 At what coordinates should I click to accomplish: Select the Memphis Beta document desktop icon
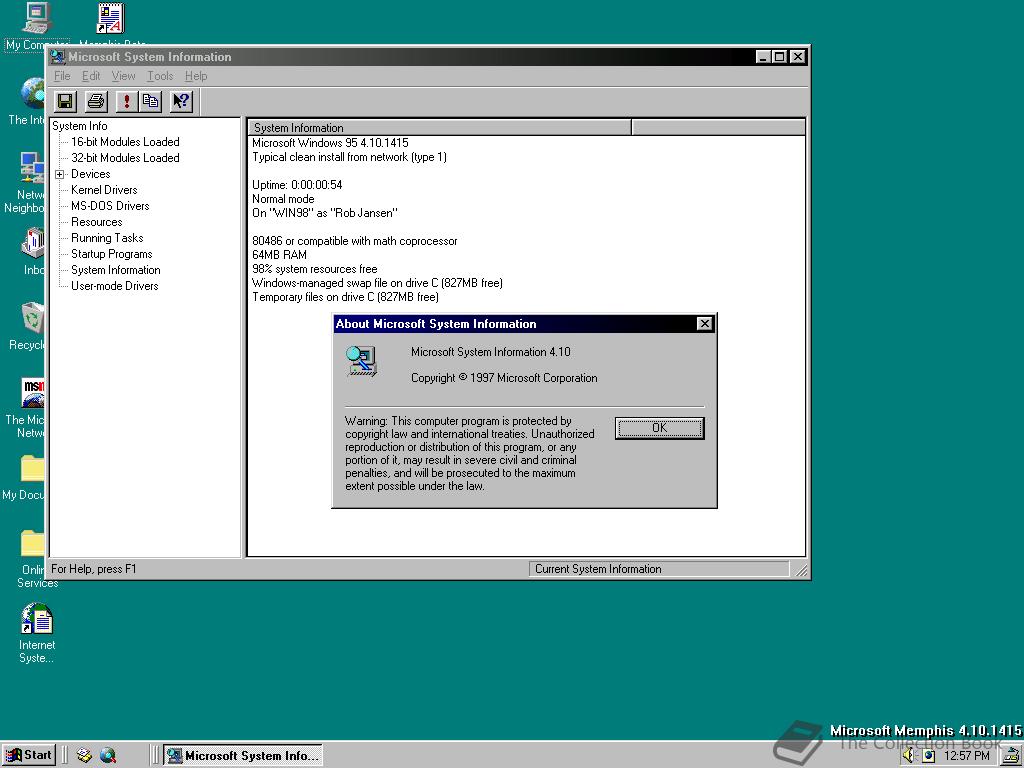click(x=111, y=20)
